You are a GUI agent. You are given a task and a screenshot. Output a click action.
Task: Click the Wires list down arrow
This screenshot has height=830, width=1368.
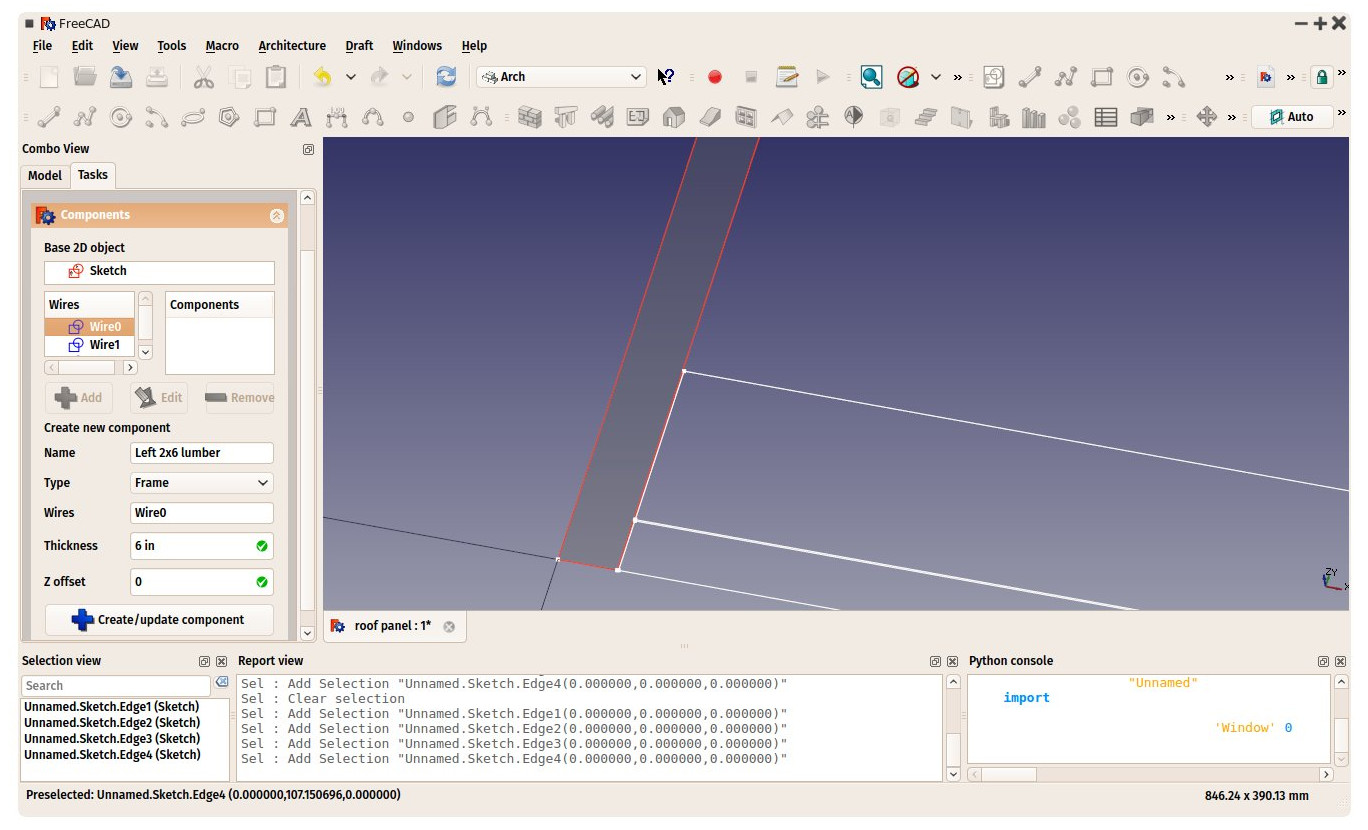[145, 352]
